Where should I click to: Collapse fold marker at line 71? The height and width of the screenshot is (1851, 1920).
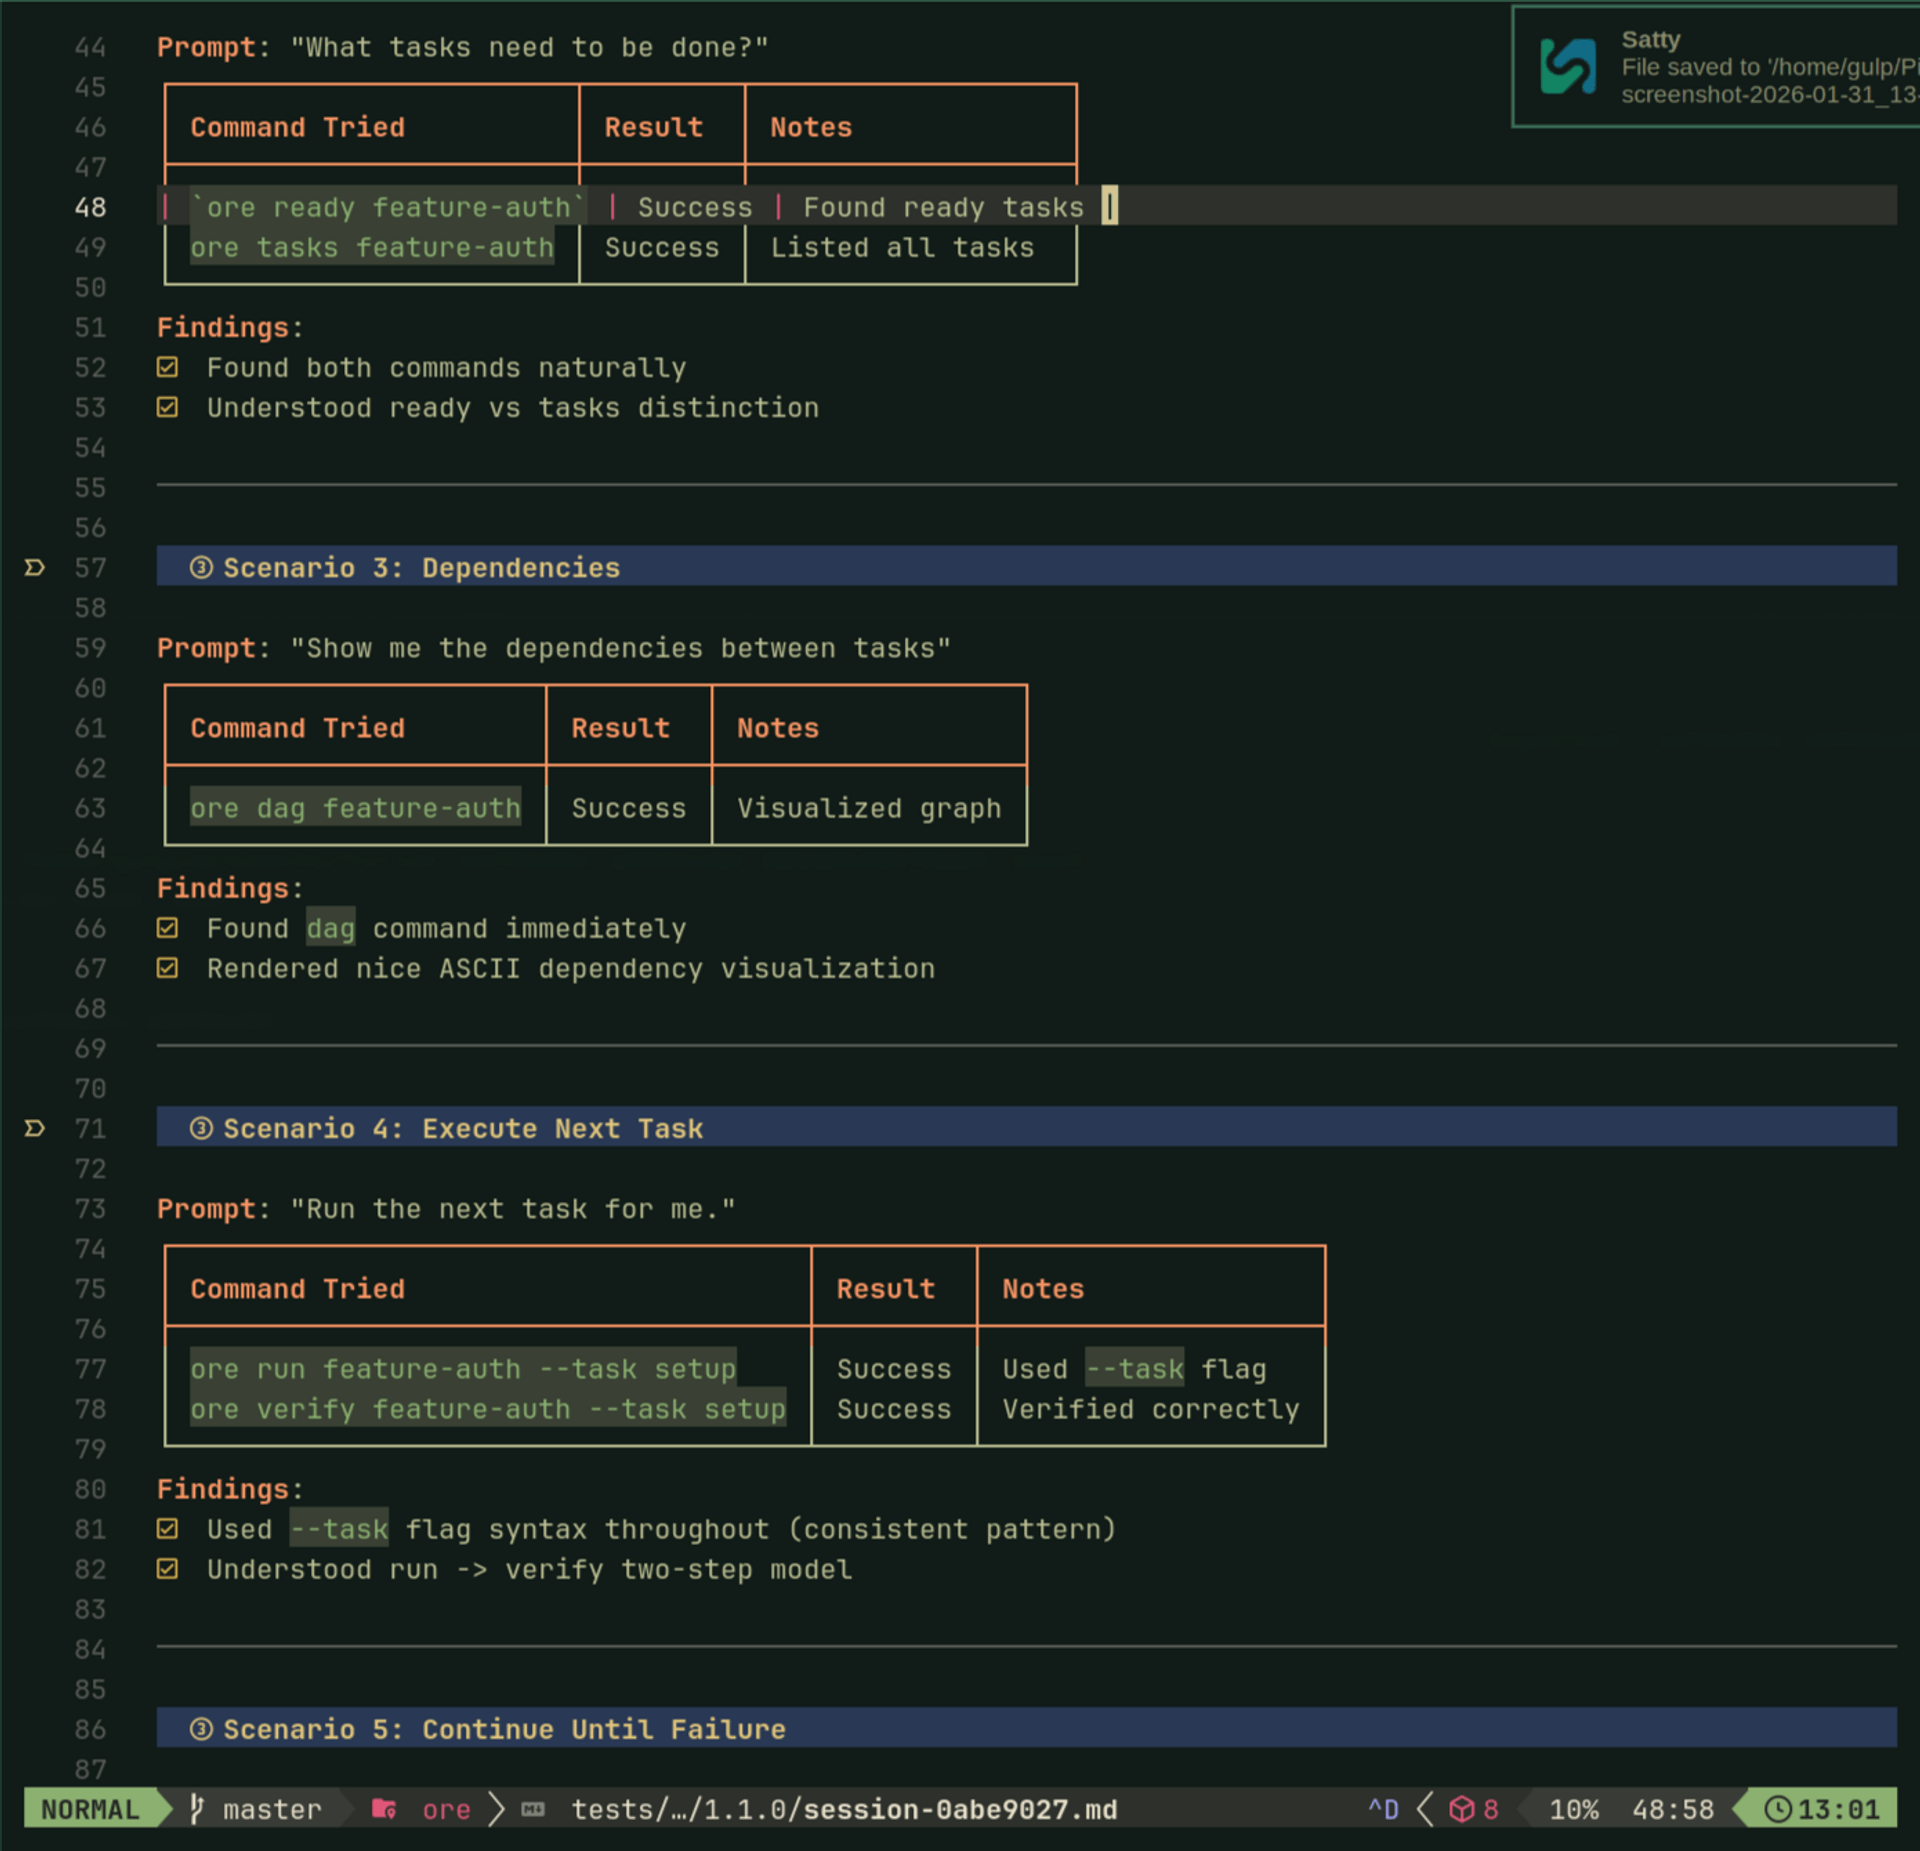point(34,1128)
